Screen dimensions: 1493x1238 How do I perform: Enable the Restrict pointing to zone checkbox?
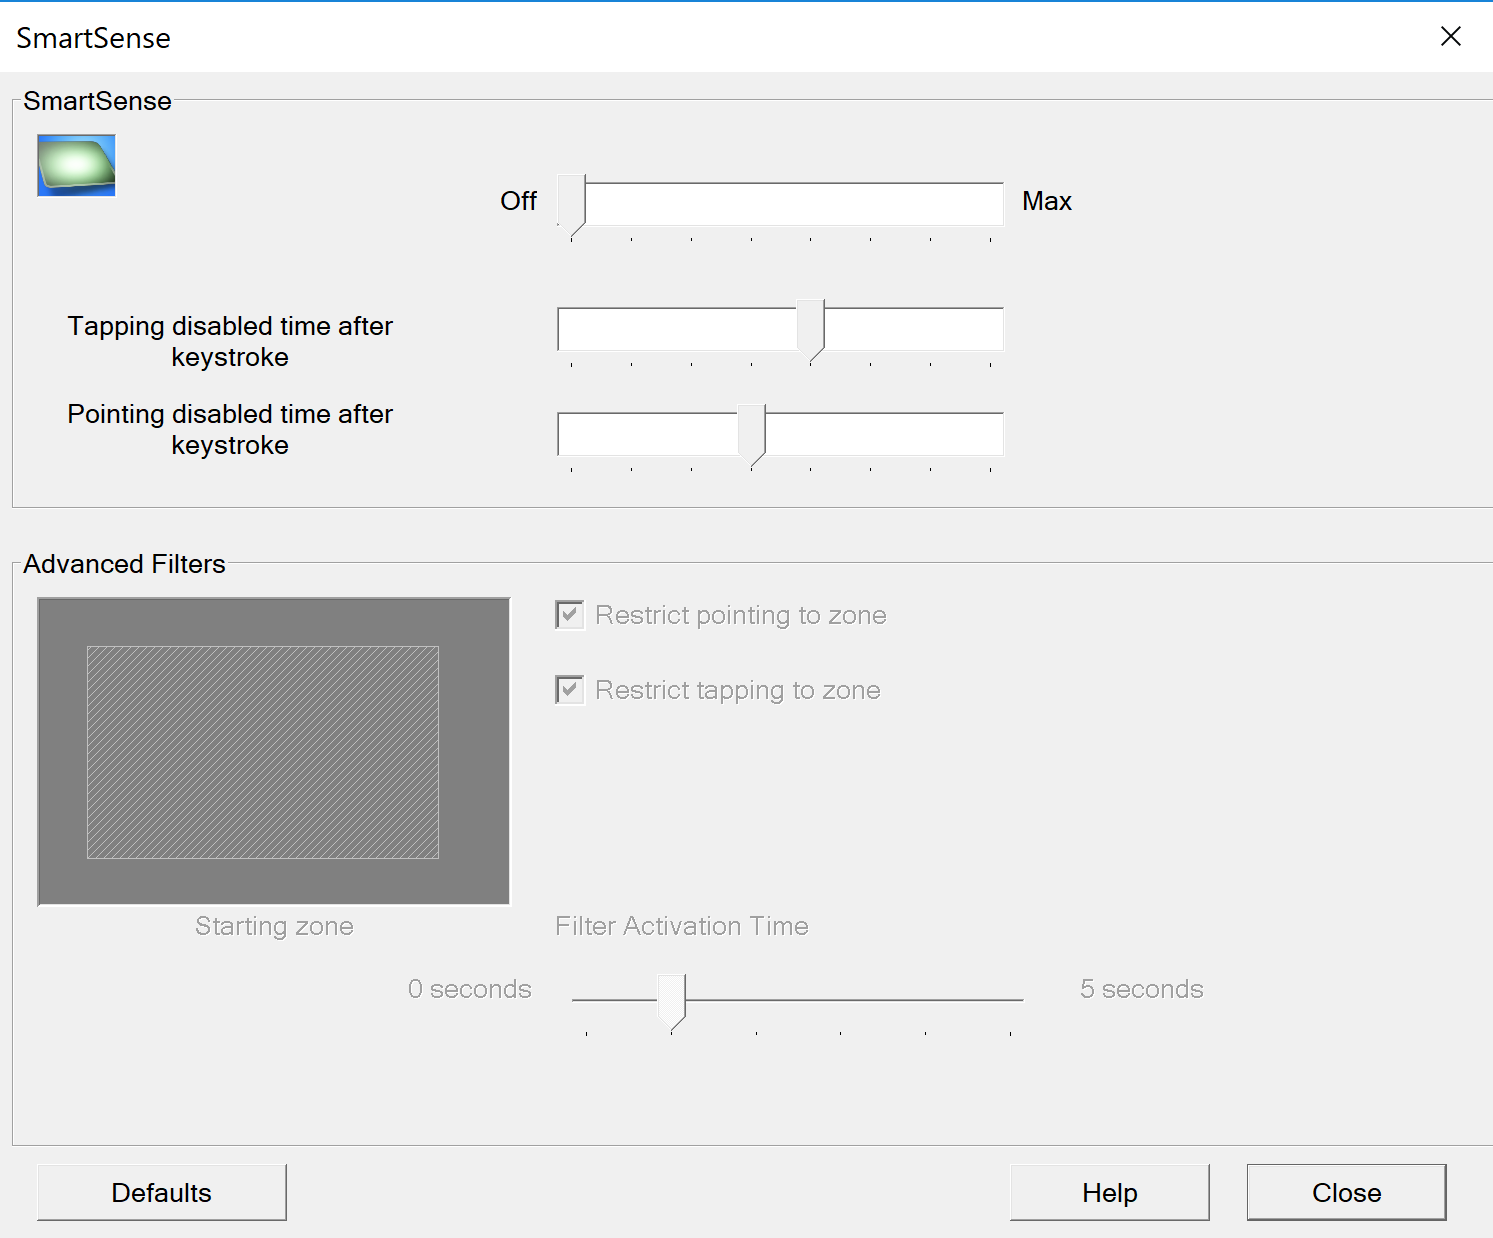click(568, 614)
